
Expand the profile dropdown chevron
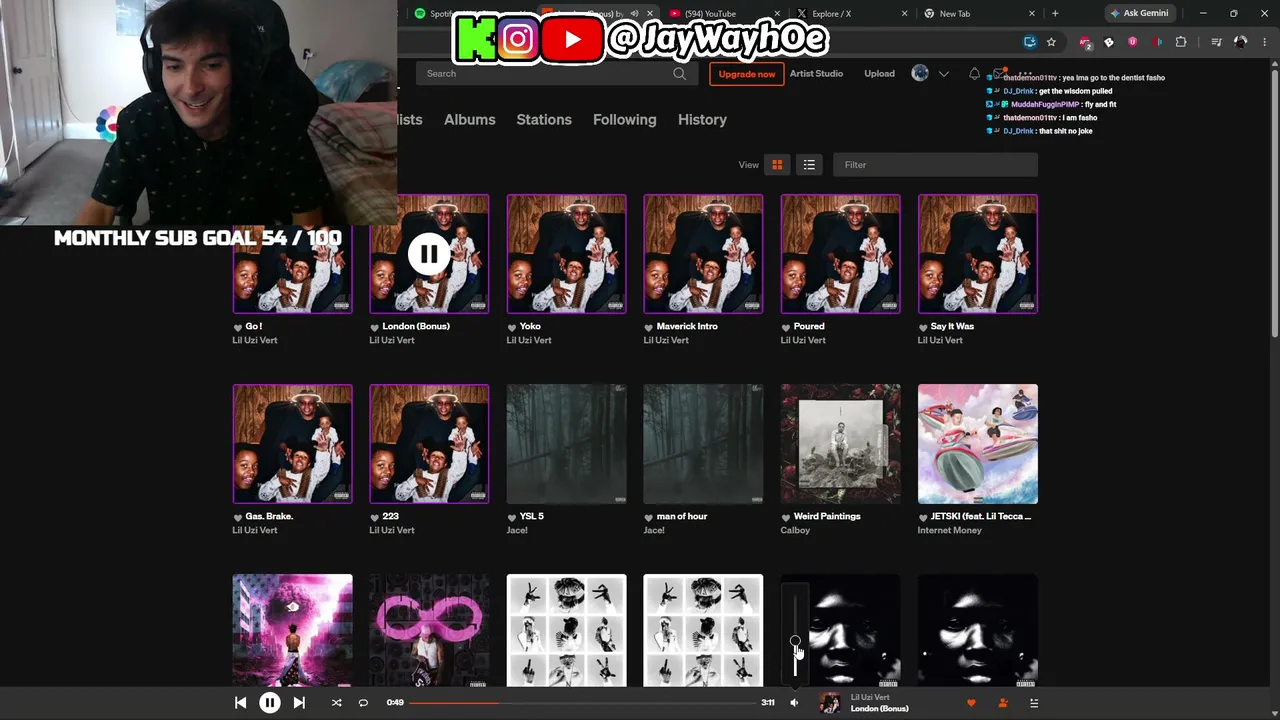[943, 74]
